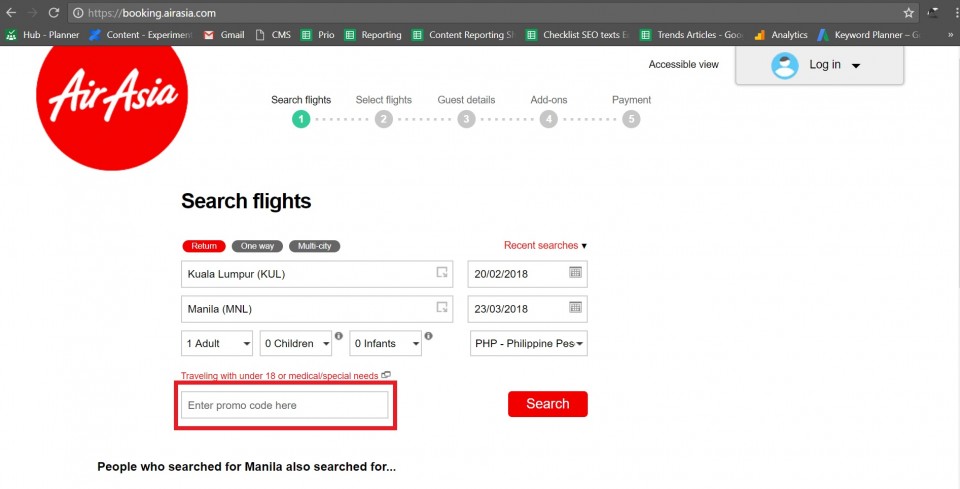The image size is (960, 489).
Task: Open the CMS bookmark
Action: coord(273,35)
